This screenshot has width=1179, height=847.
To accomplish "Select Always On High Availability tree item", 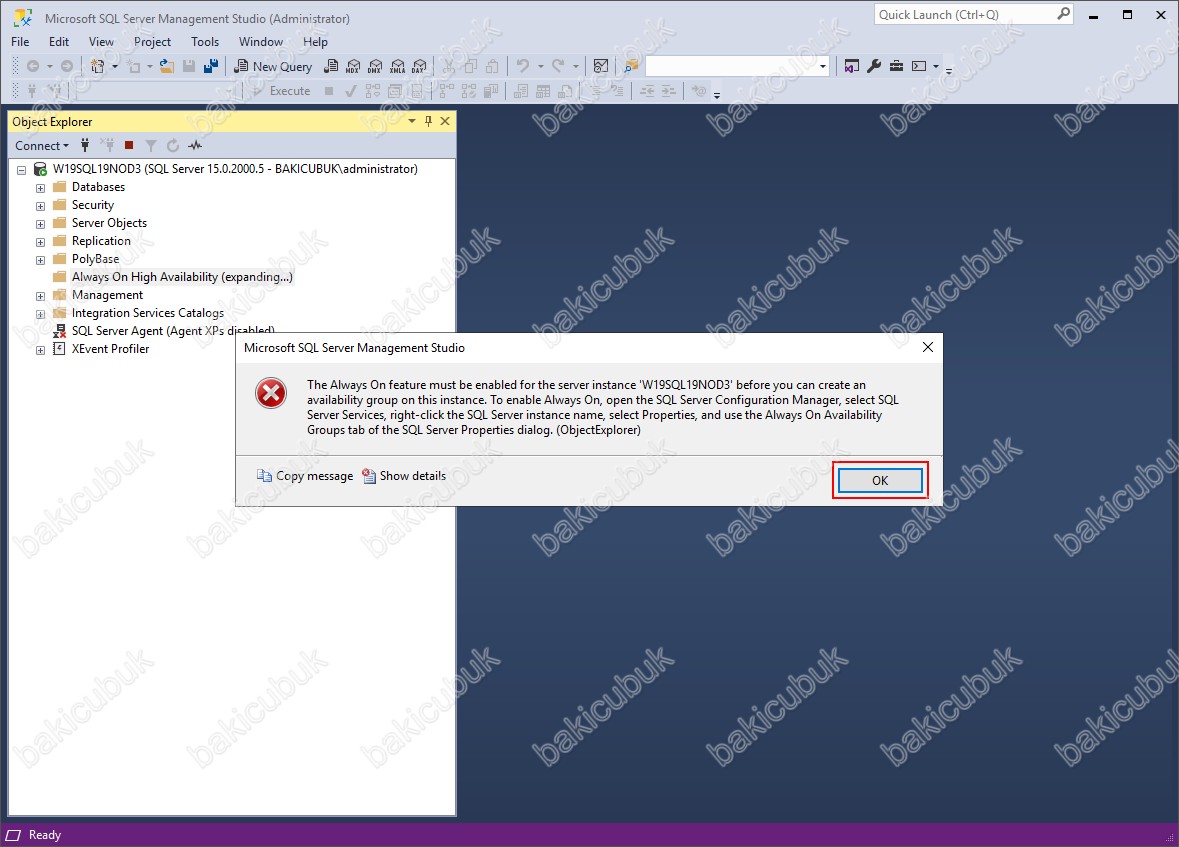I will tap(181, 277).
